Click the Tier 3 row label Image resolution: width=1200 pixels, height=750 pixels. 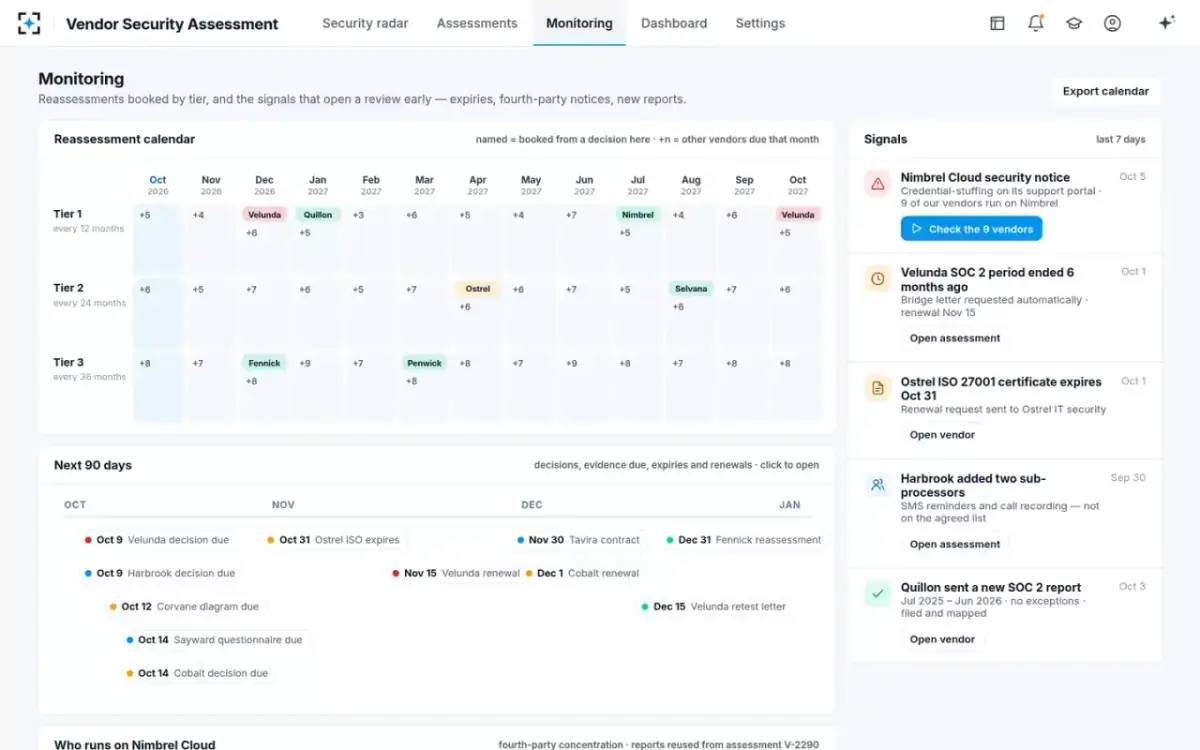coord(68,362)
